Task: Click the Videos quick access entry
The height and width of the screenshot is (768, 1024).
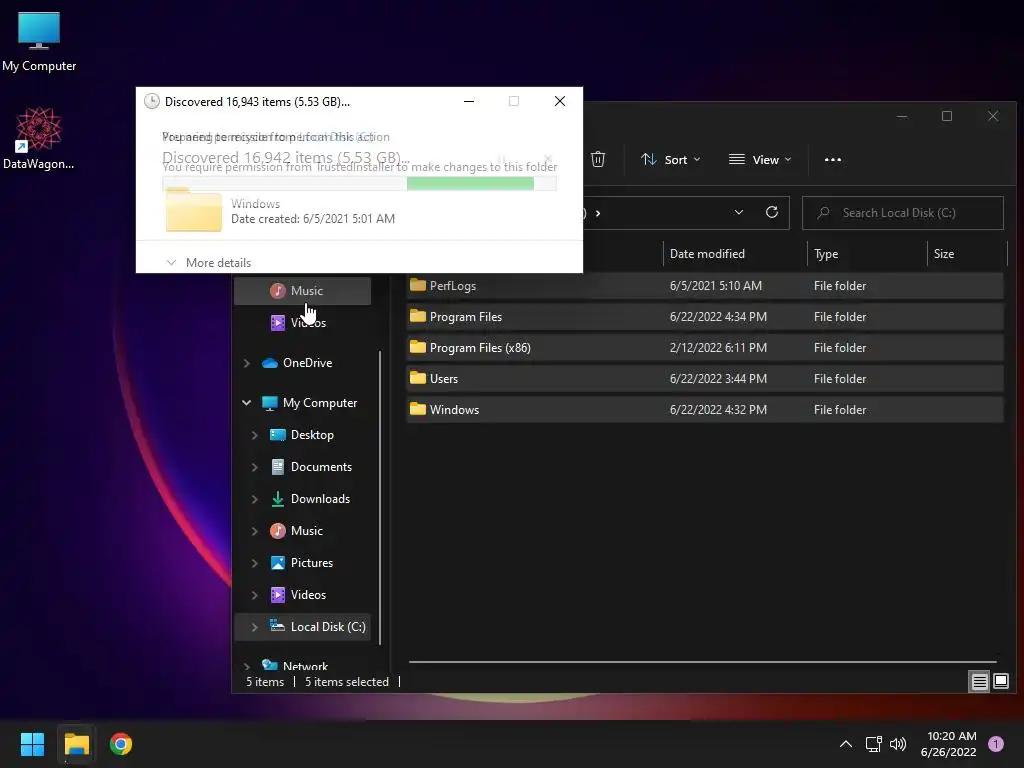Action: (302, 323)
